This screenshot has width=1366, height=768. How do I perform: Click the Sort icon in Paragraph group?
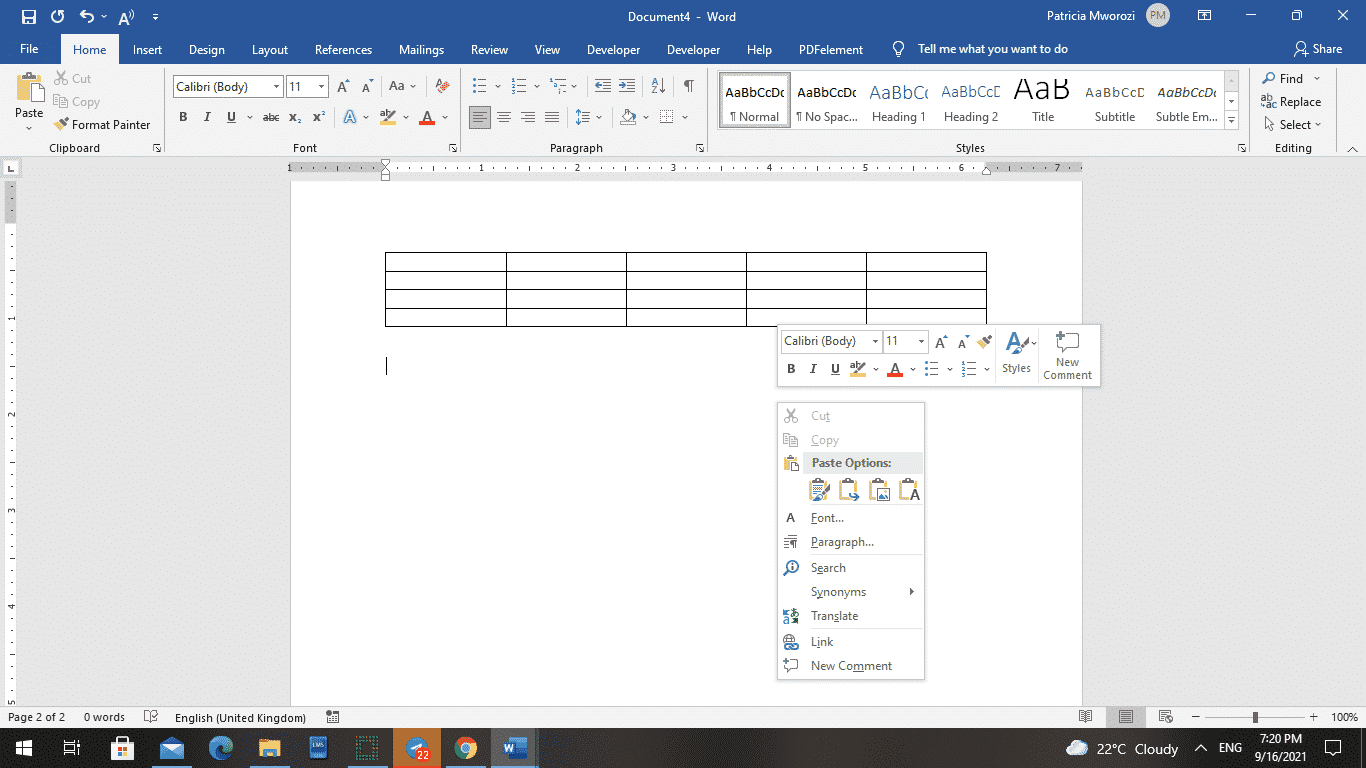tap(657, 86)
